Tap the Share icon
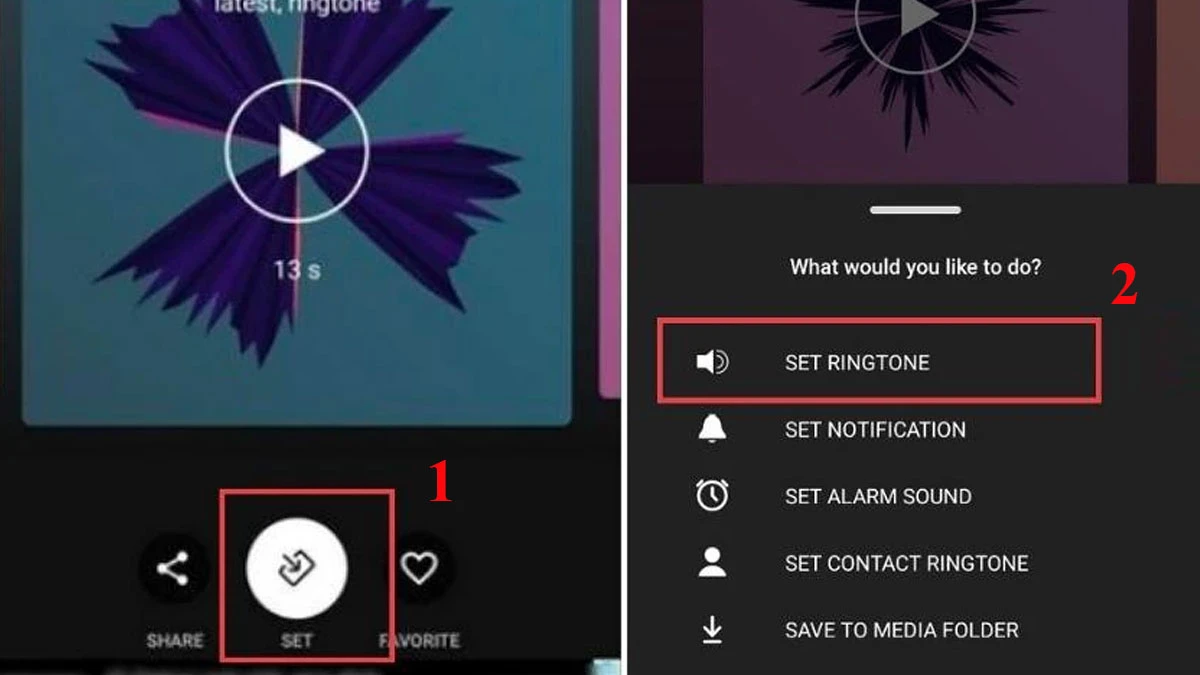The height and width of the screenshot is (675, 1200). (173, 569)
